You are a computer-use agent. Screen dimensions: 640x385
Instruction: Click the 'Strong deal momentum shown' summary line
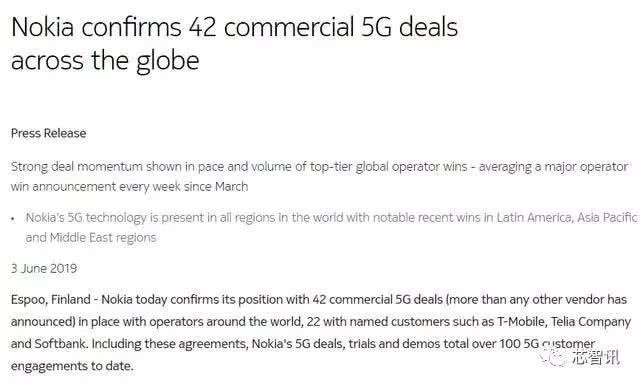coord(319,167)
